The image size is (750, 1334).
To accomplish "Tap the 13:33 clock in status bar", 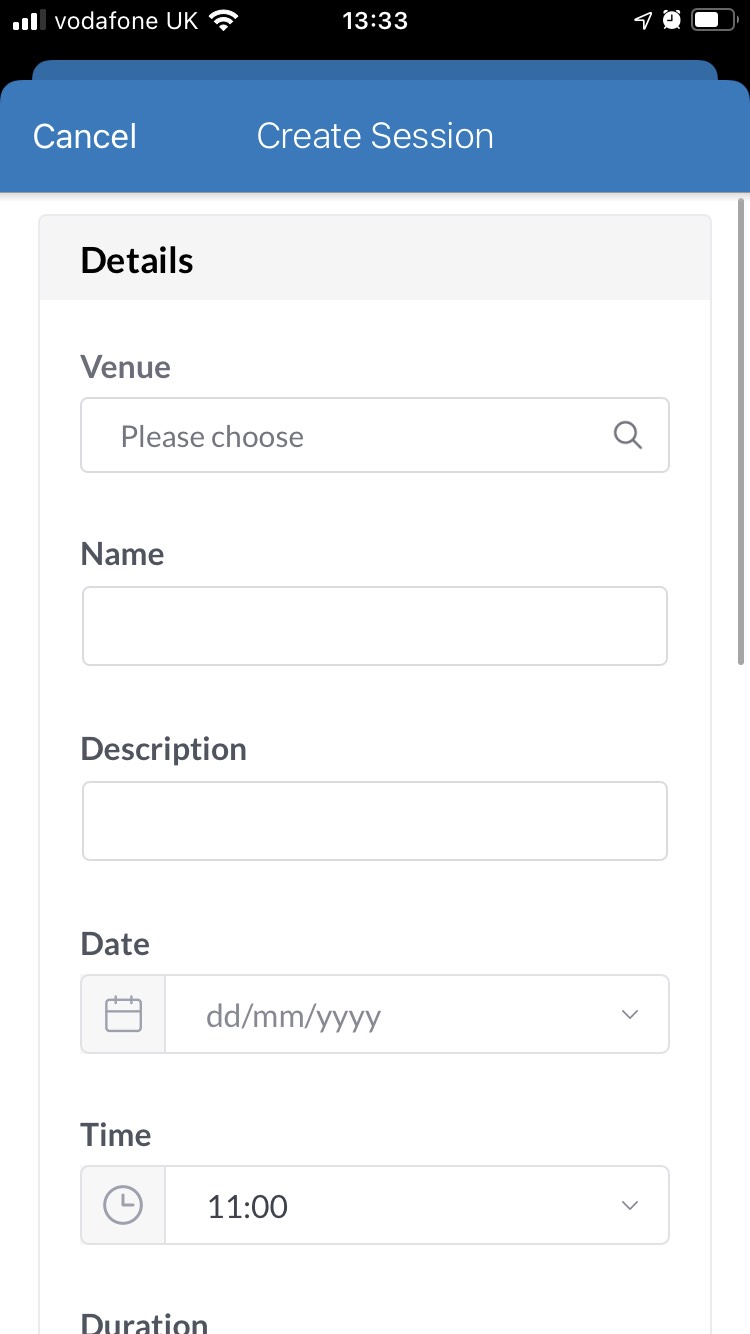I will 375,20.
